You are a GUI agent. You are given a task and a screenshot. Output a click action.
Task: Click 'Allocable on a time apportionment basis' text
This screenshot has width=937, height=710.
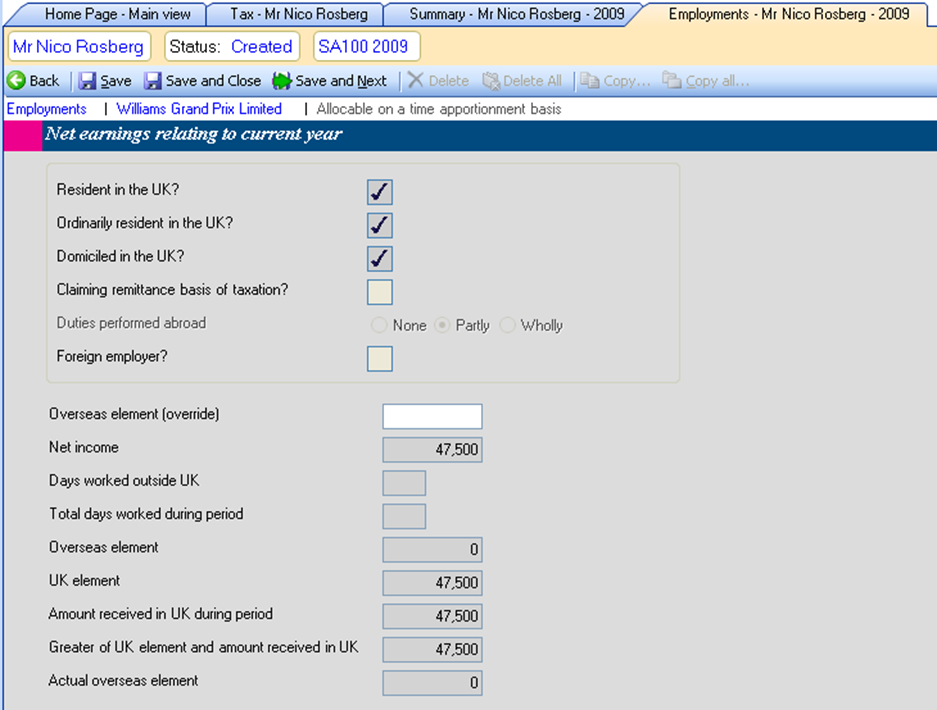point(439,109)
